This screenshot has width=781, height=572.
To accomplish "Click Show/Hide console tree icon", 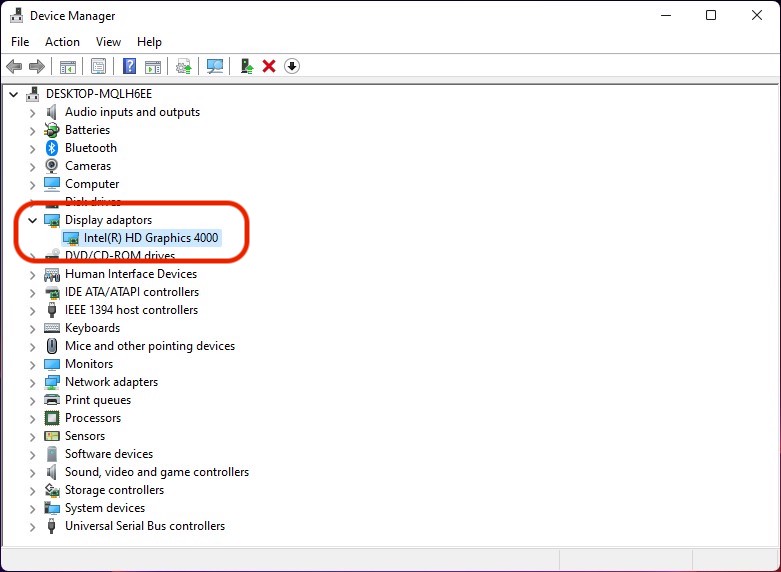I will [68, 66].
